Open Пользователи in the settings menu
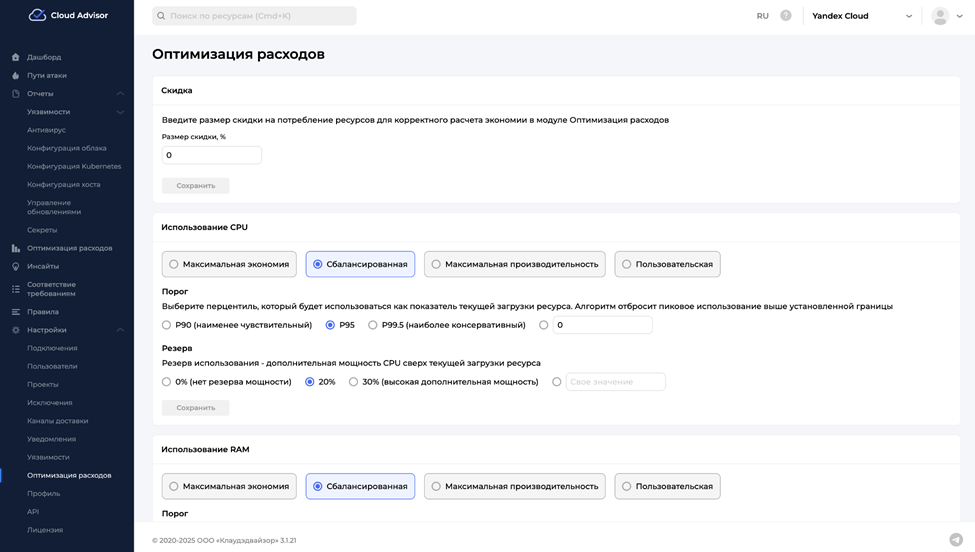Screen dimensions: 975x552 click(x=52, y=366)
